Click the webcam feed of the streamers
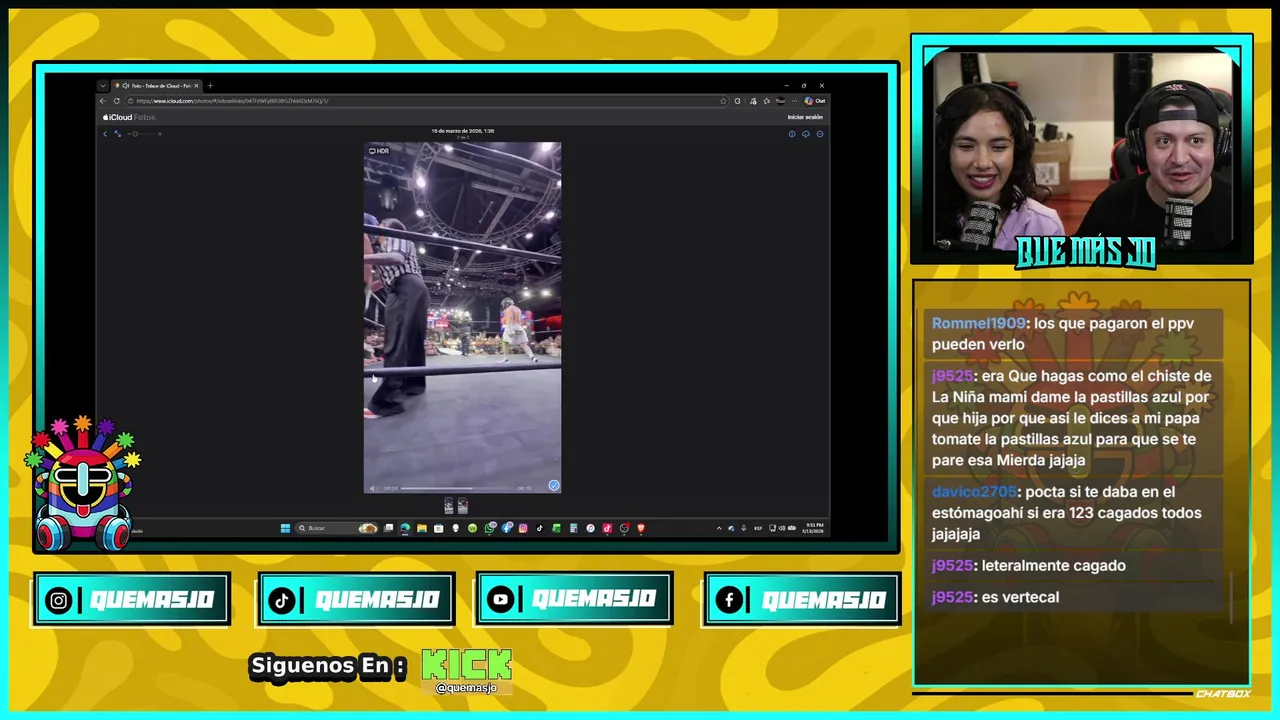 (1083, 150)
